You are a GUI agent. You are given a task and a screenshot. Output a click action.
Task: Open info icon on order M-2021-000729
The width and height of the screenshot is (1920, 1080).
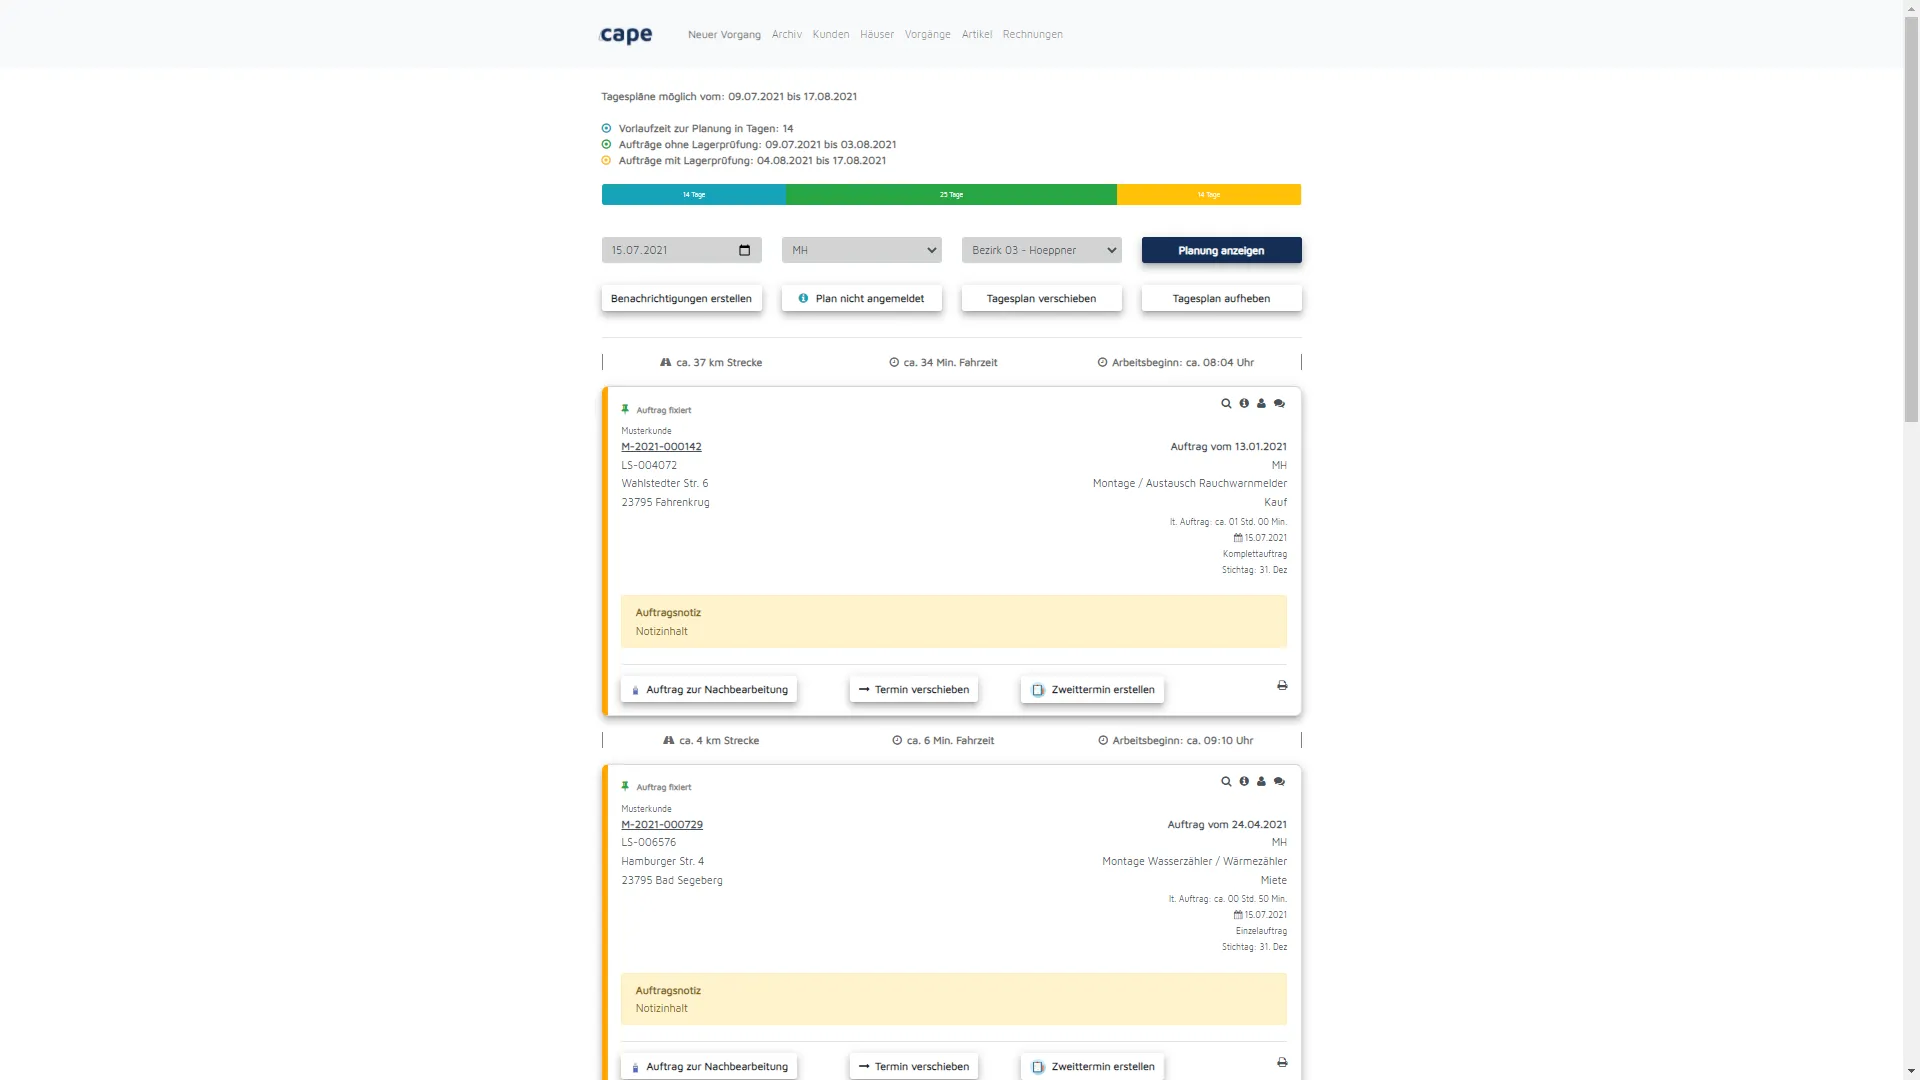pos(1244,782)
